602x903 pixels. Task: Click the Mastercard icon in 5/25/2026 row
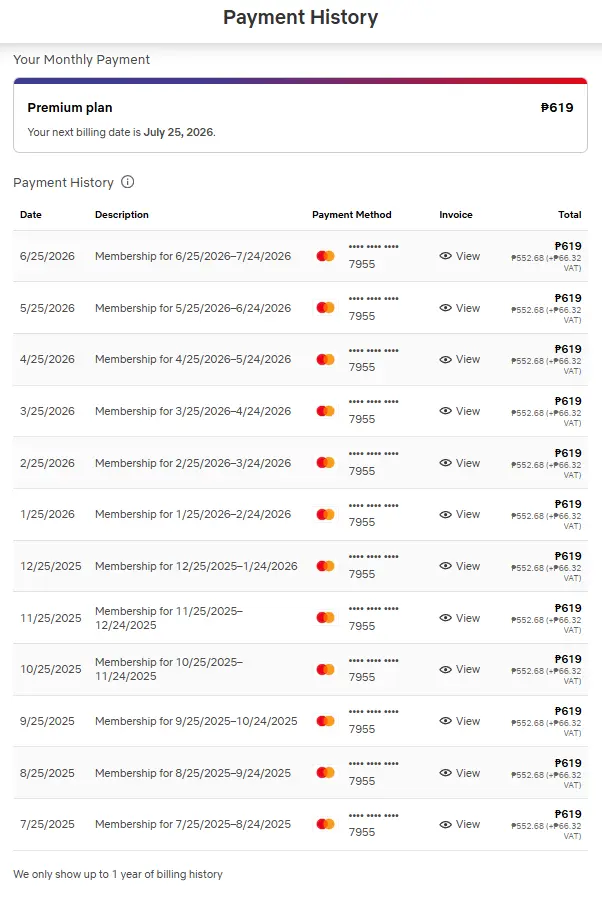[325, 308]
